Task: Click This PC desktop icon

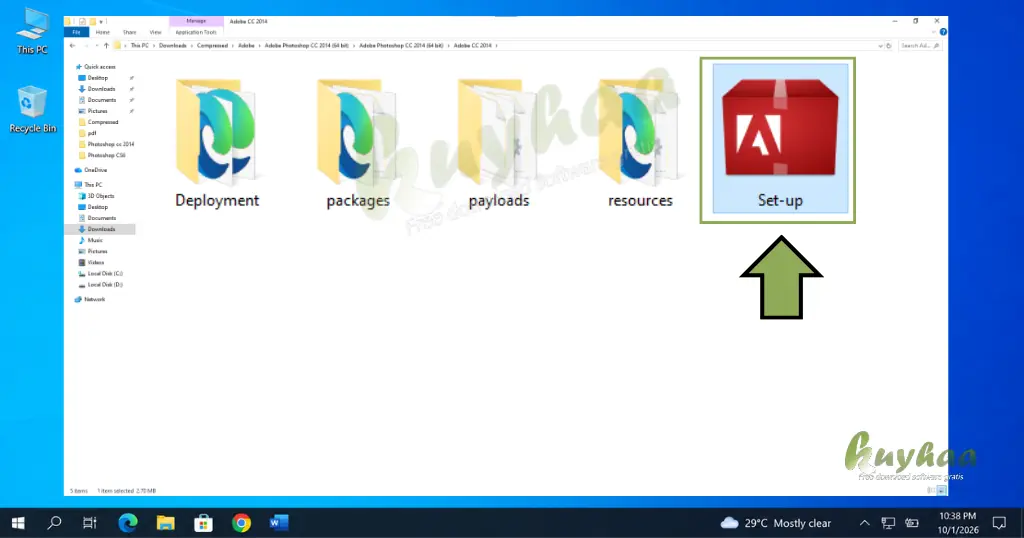Action: point(32,31)
